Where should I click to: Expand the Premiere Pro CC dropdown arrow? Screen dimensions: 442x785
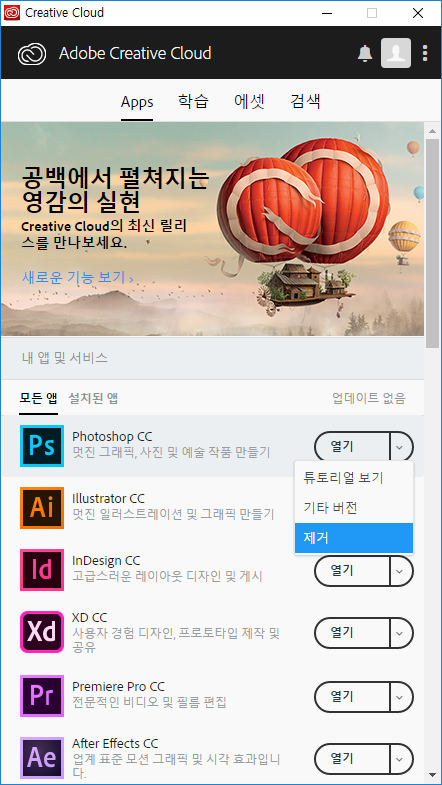(x=401, y=696)
